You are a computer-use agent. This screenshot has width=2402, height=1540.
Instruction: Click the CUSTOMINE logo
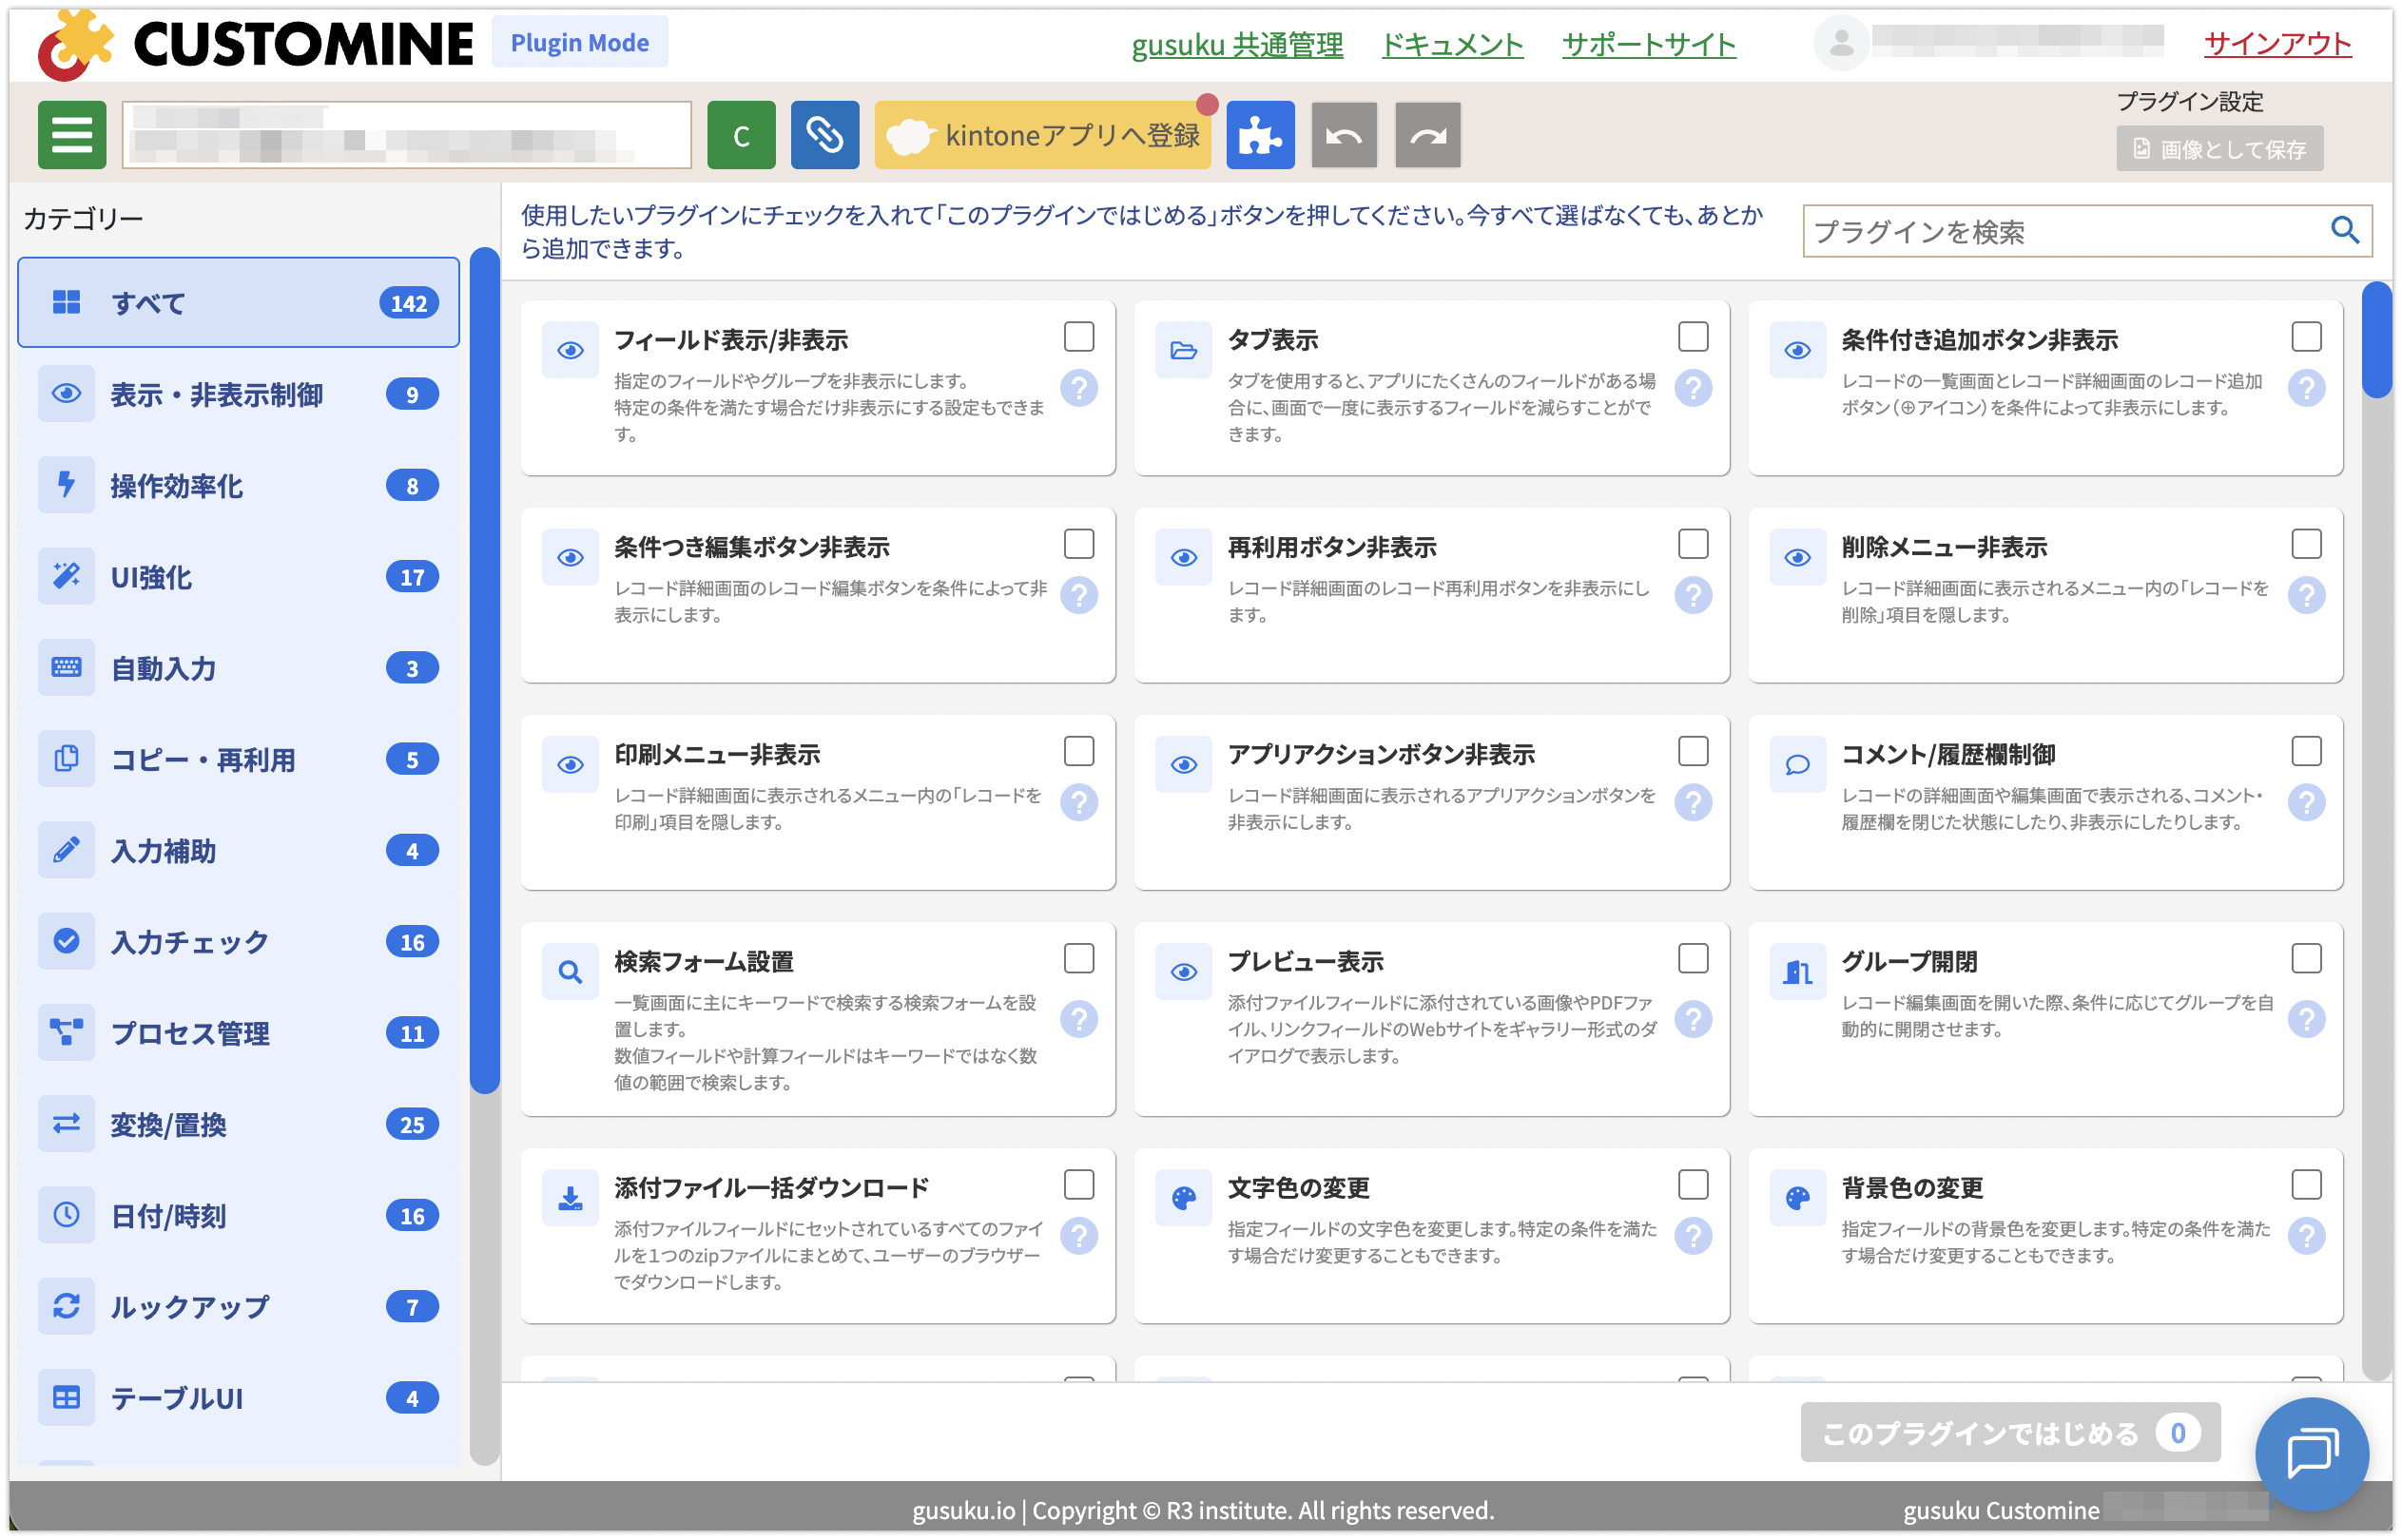coord(255,44)
